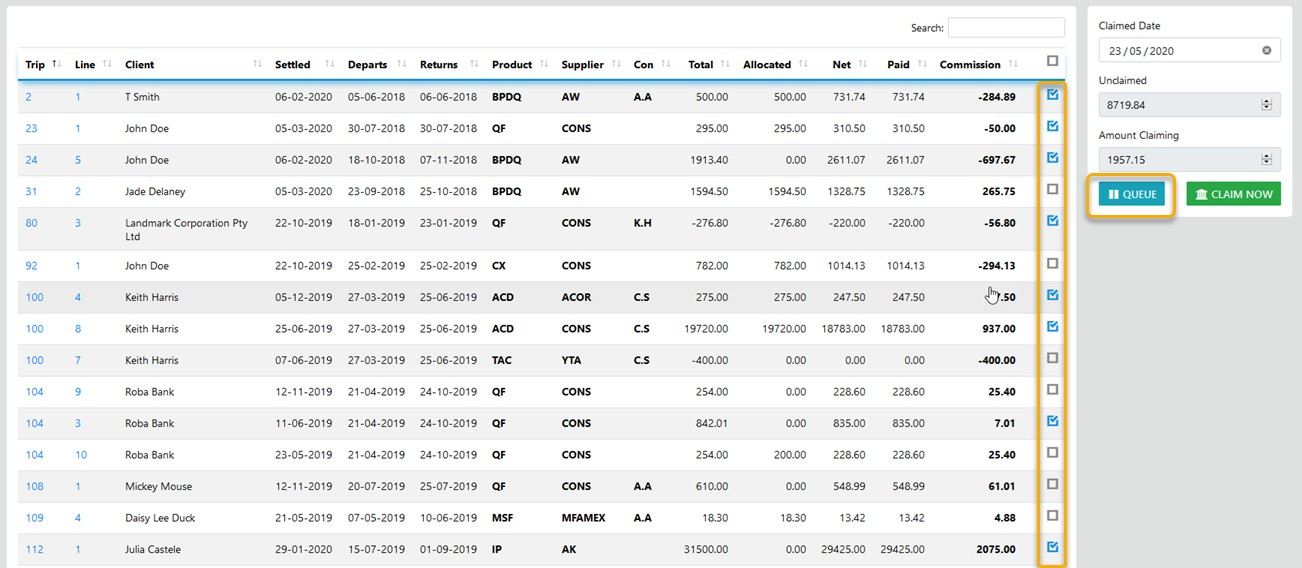Open trip 112 link
1302x568 pixels.
pos(34,549)
